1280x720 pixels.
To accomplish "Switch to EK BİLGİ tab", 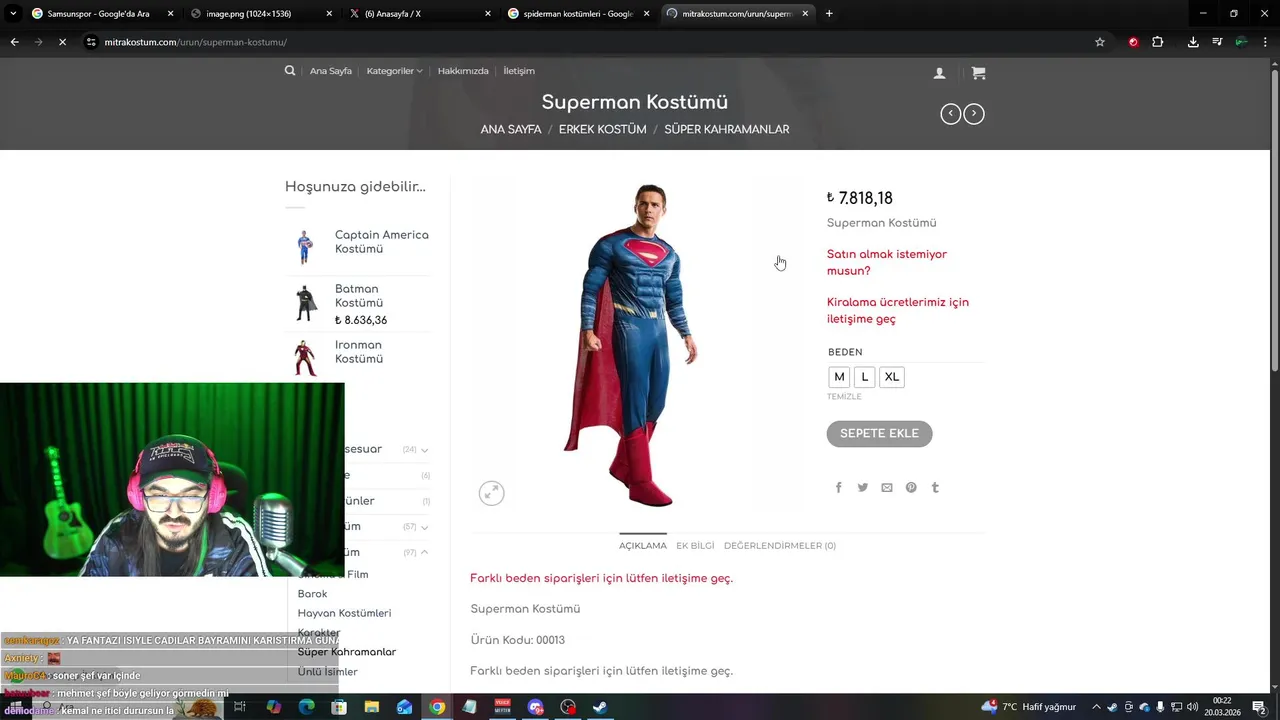I will point(695,546).
